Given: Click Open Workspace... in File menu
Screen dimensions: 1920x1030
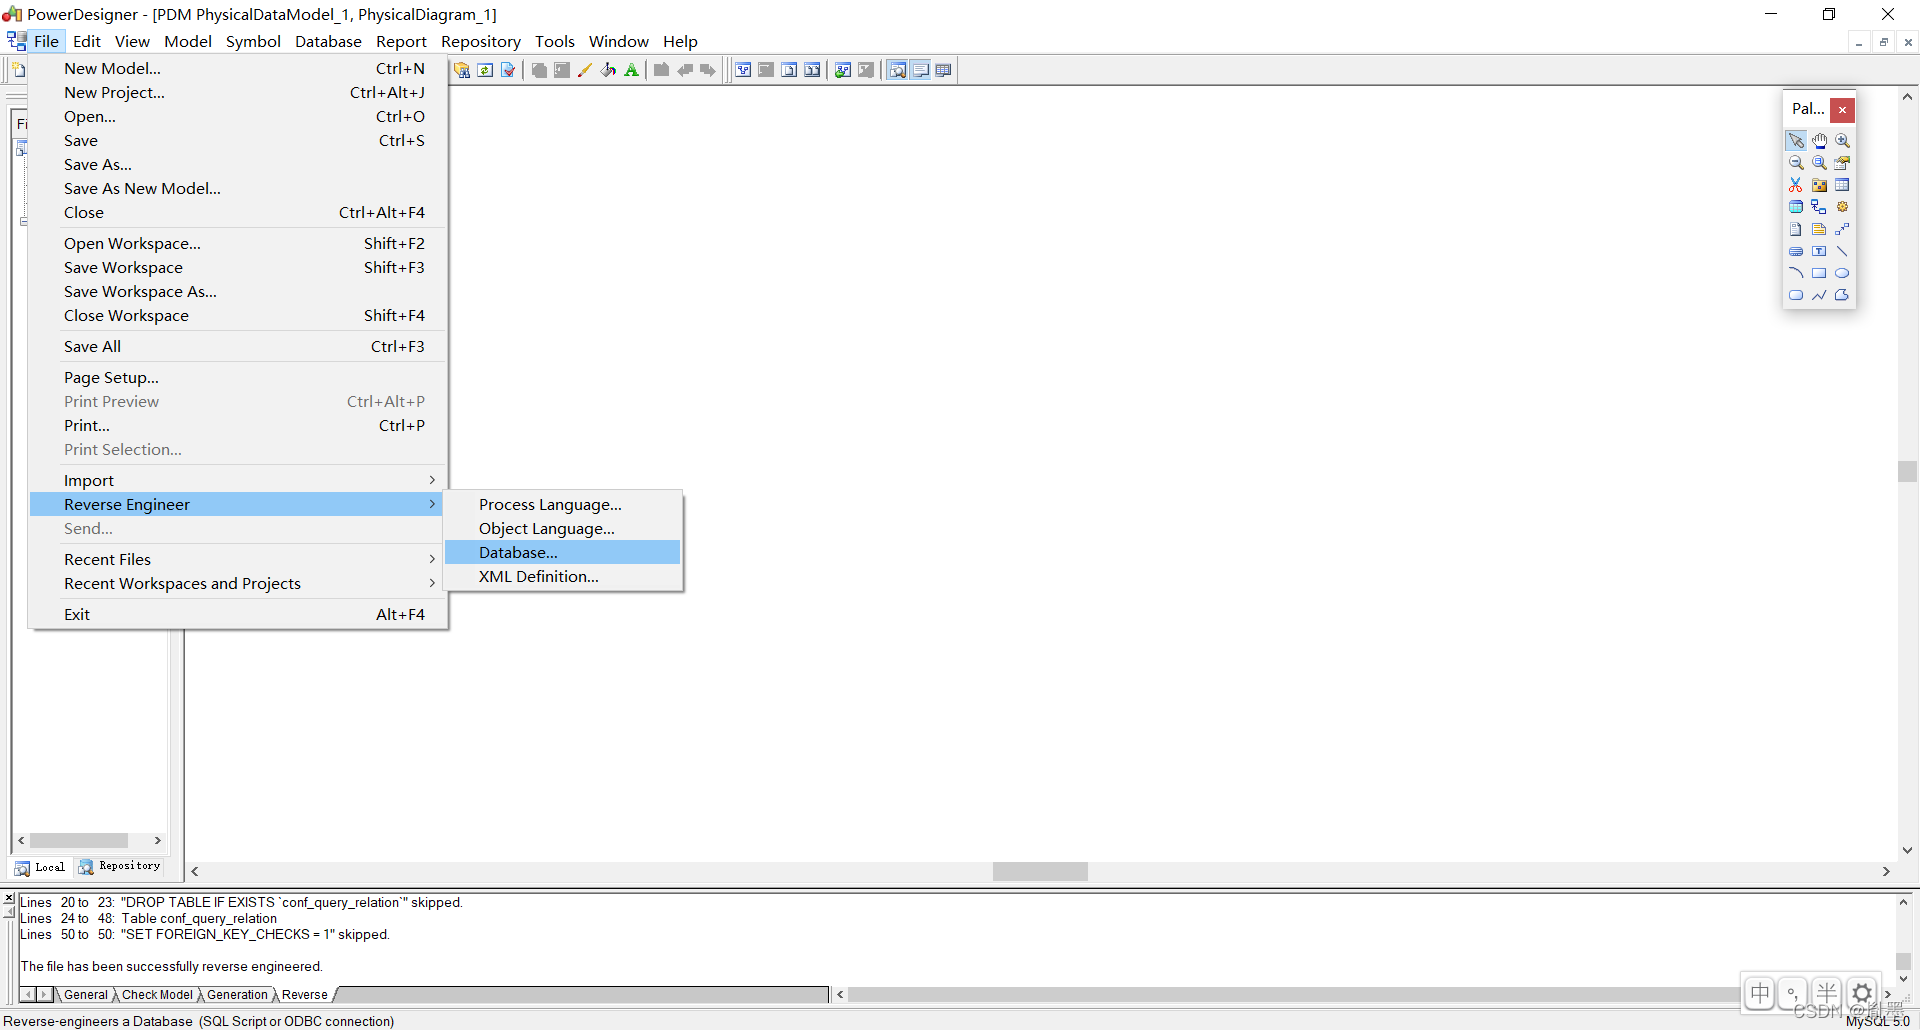Looking at the screenshot, I should (x=238, y=243).
